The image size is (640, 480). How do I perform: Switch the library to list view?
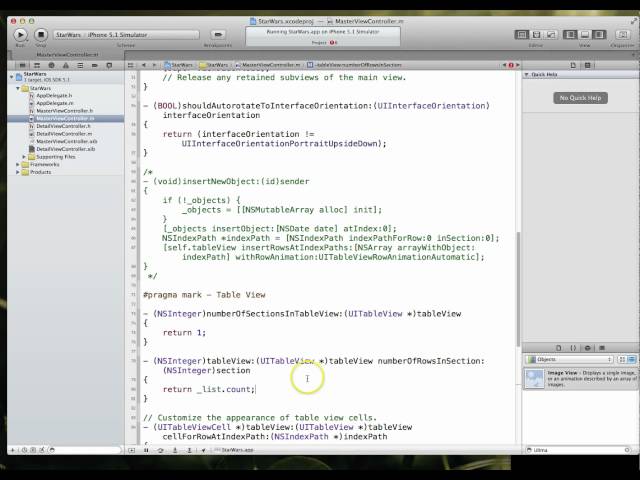pyautogui.click(x=631, y=360)
